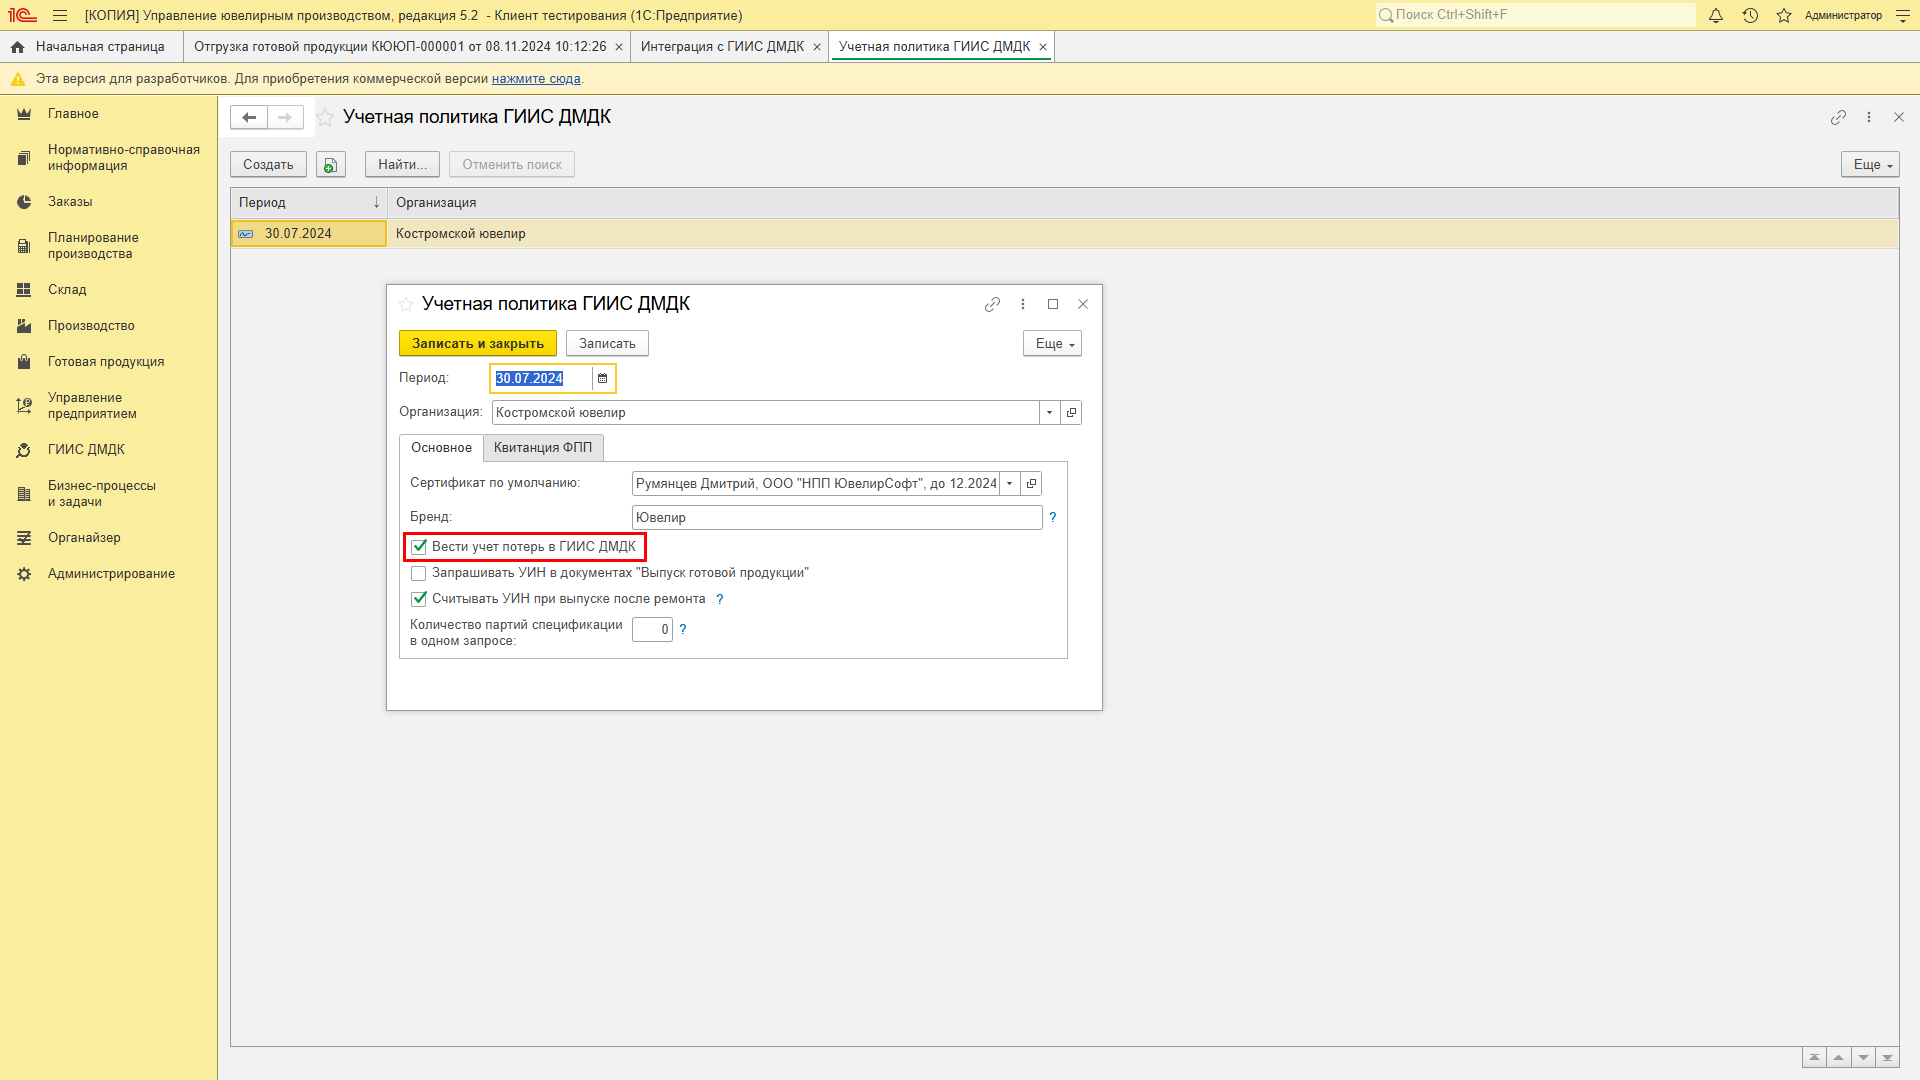Open Еще menu on list page
The image size is (1920, 1080).
pos(1870,165)
